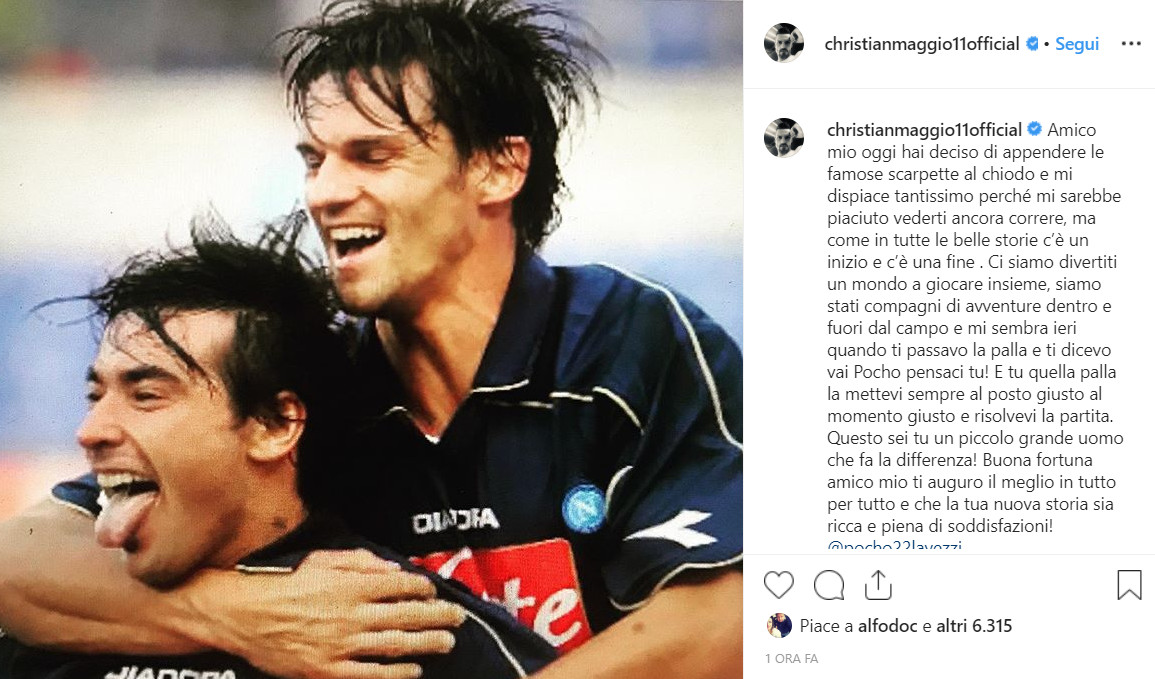
Task: Open the caption author avatar
Action: (x=784, y=138)
